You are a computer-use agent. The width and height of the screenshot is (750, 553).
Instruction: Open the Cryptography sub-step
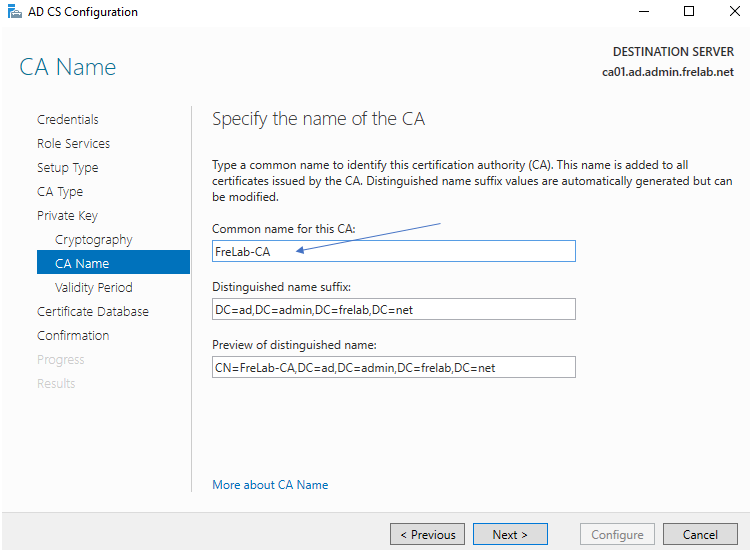93,240
